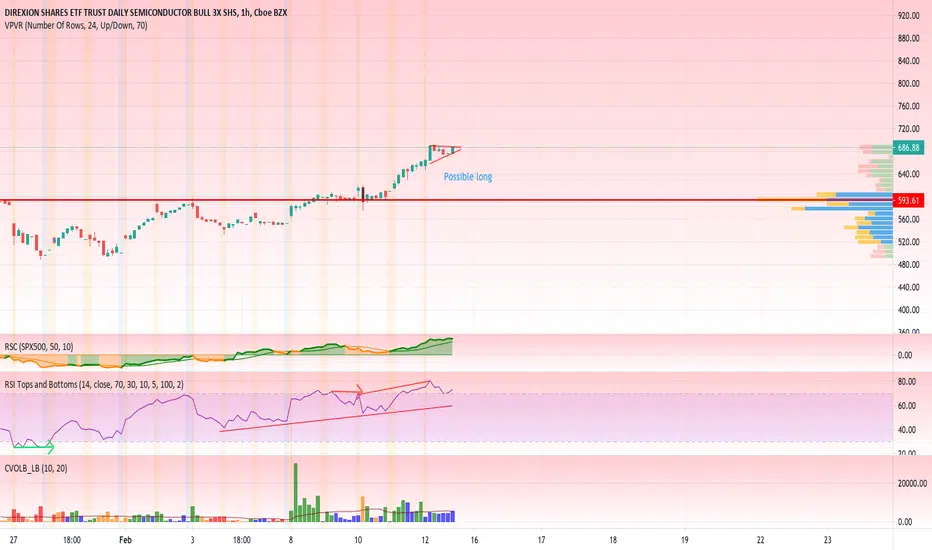The width and height of the screenshot is (932, 550).
Task: Click the 'Feb' date on time axis
Action: [125, 540]
